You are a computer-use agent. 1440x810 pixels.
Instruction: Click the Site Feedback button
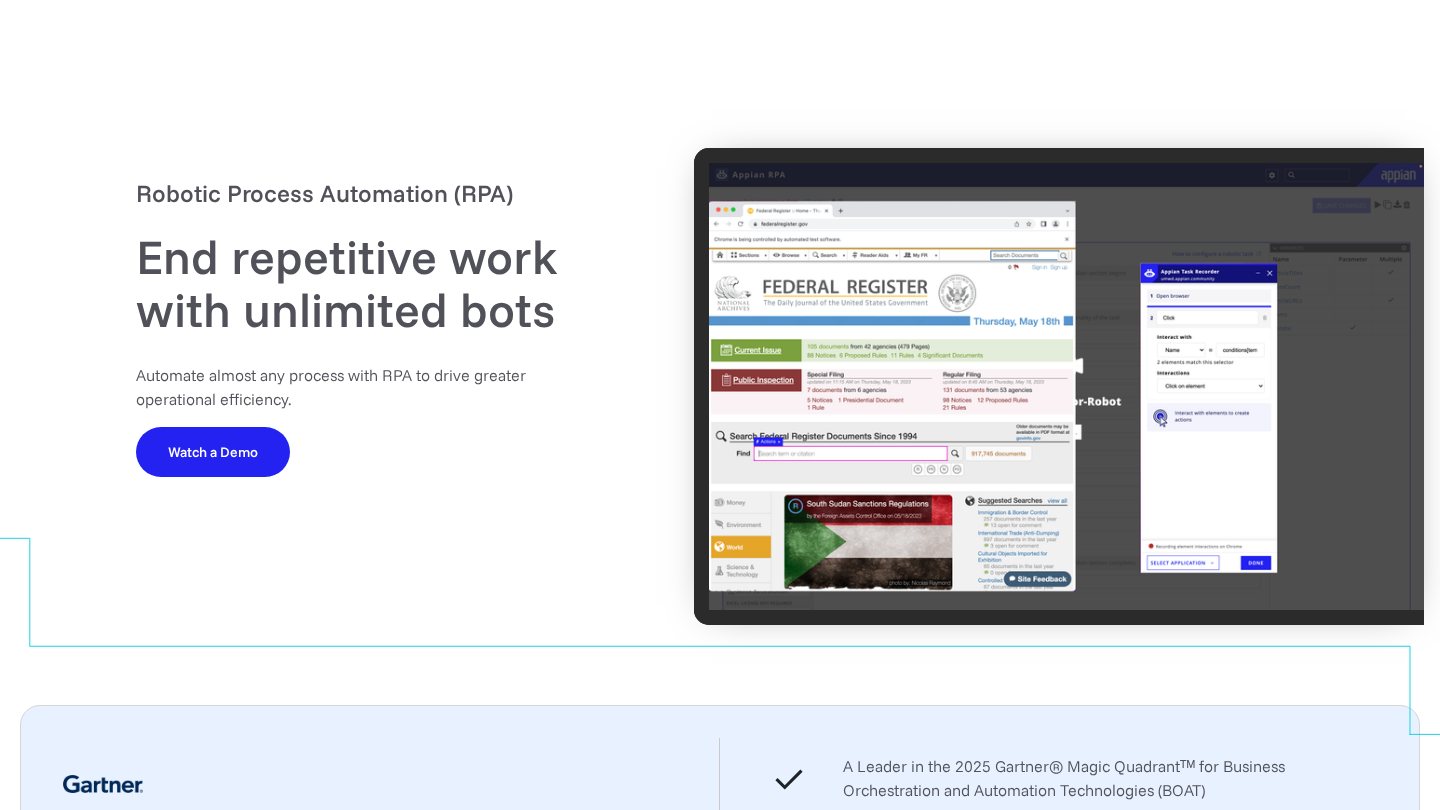[1038, 579]
